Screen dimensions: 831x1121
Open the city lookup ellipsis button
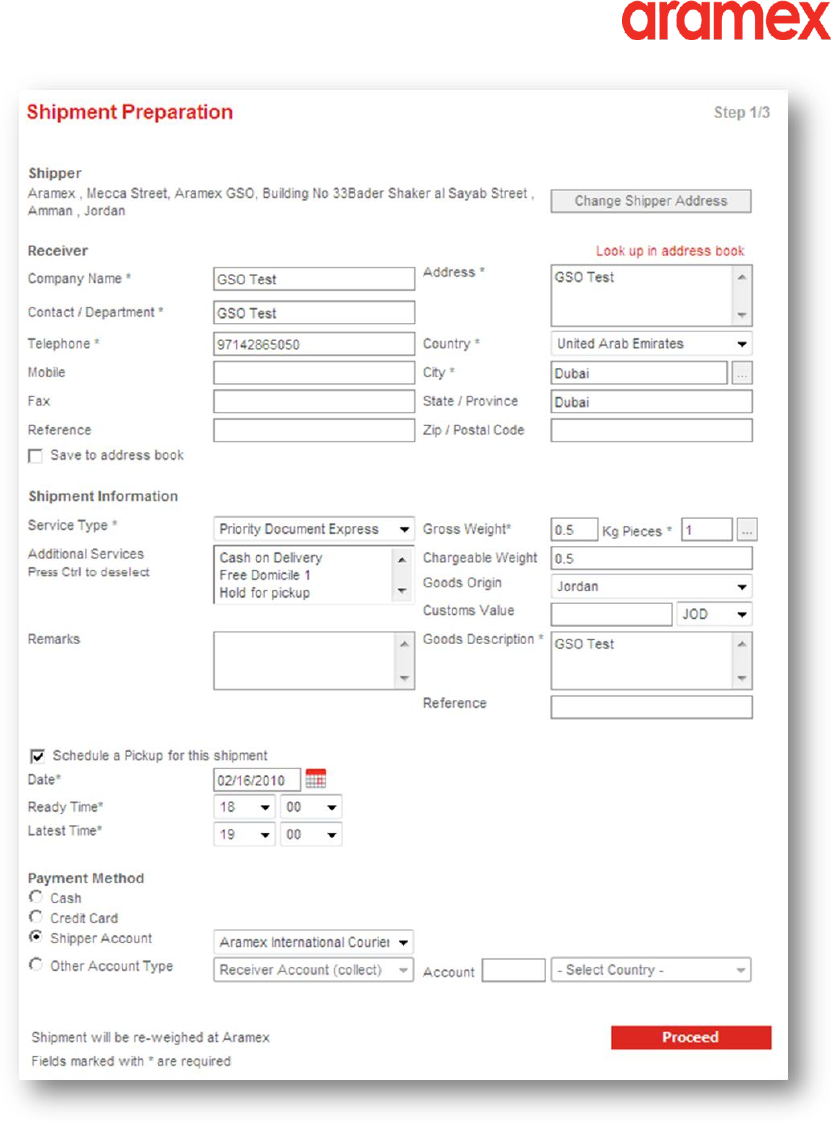coord(742,373)
